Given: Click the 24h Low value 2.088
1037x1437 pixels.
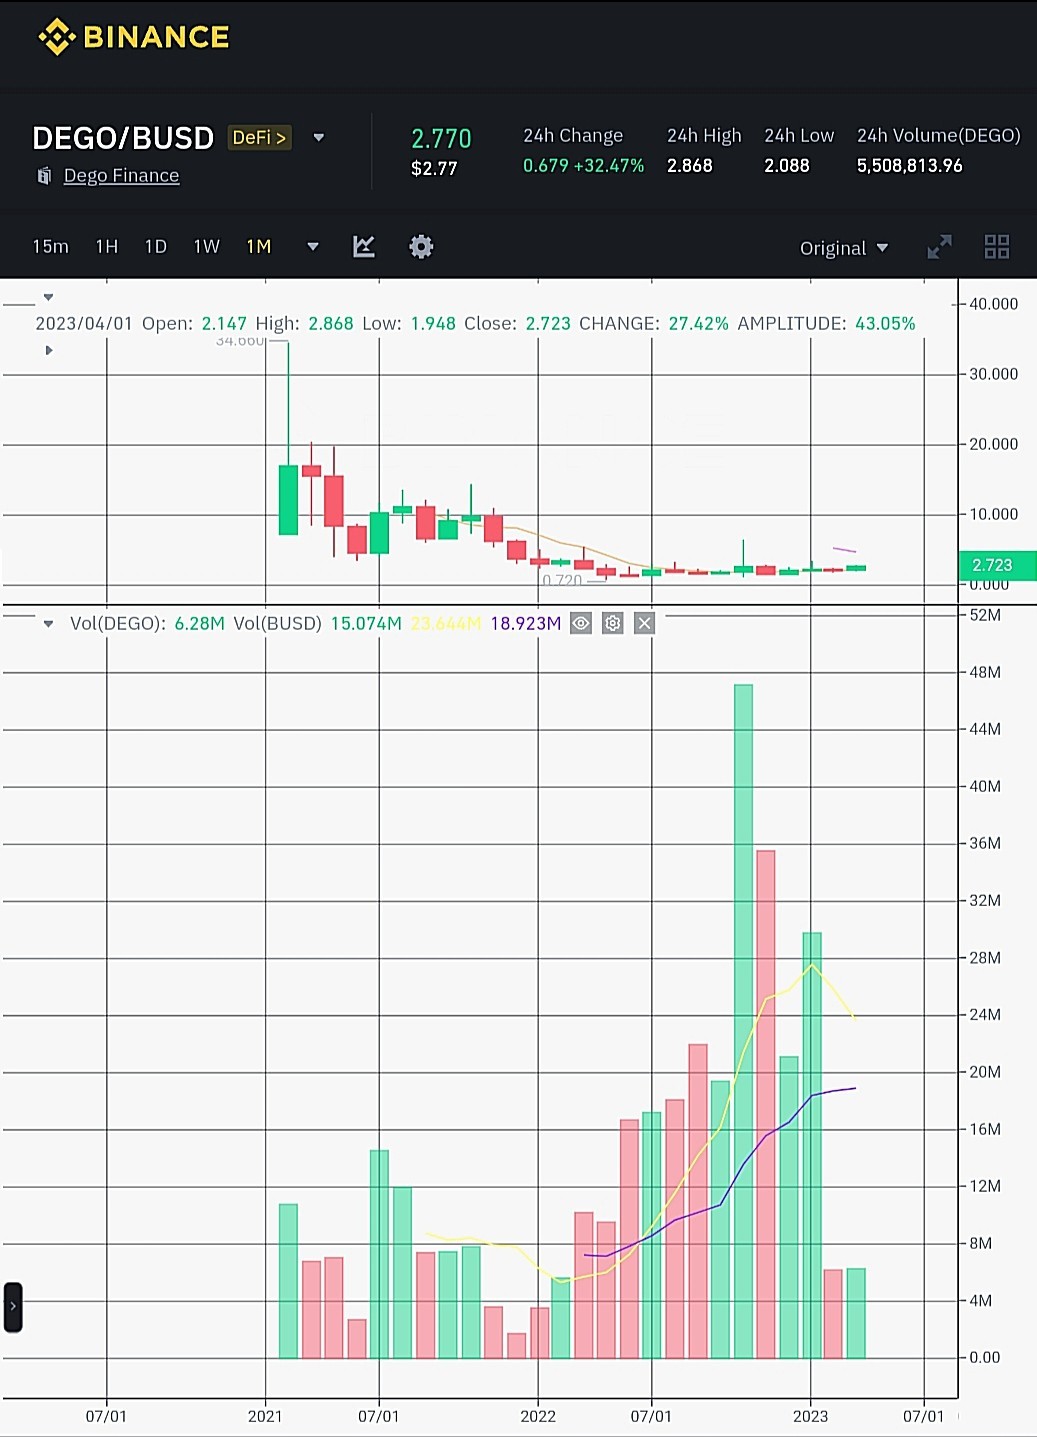Looking at the screenshot, I should coord(787,166).
